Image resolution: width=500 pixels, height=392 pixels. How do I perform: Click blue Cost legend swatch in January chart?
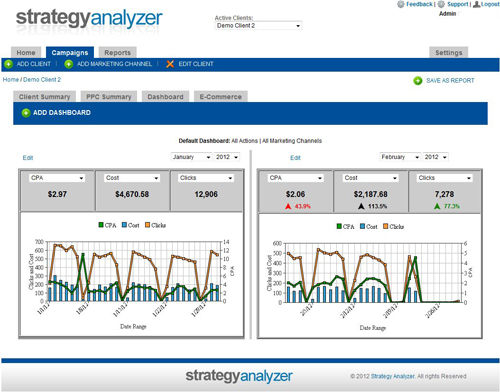124,225
